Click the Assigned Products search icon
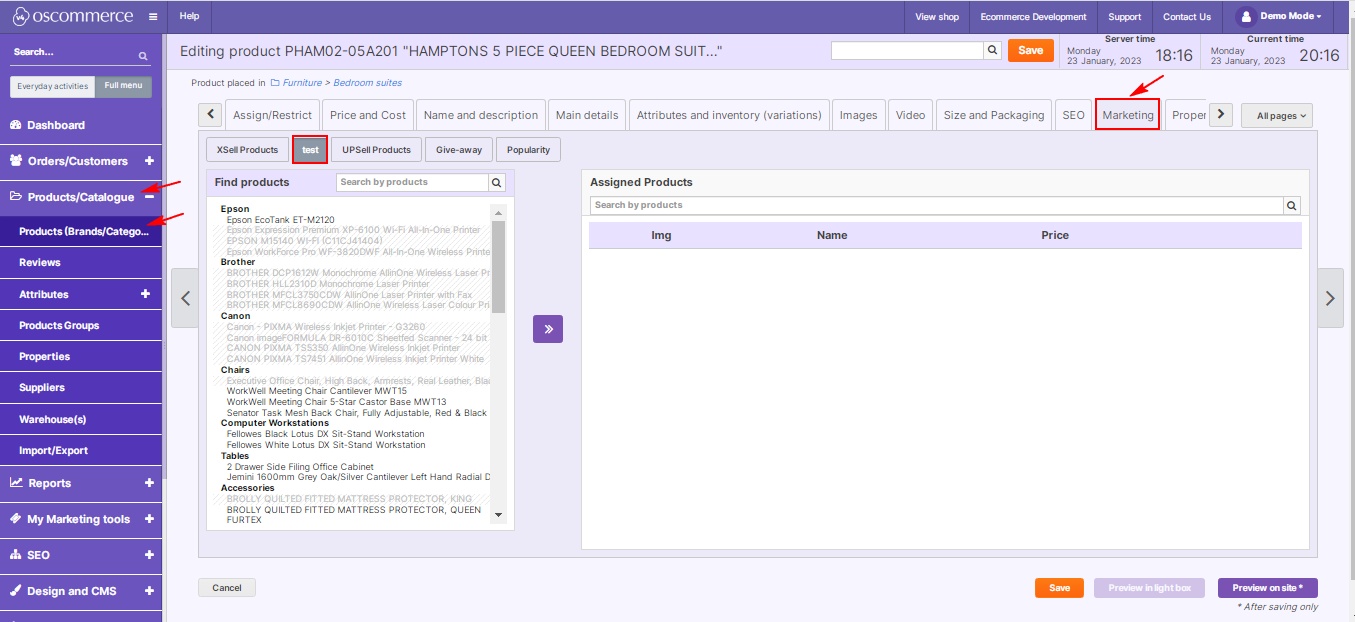Screen dimensions: 1355x622 click(1292, 206)
